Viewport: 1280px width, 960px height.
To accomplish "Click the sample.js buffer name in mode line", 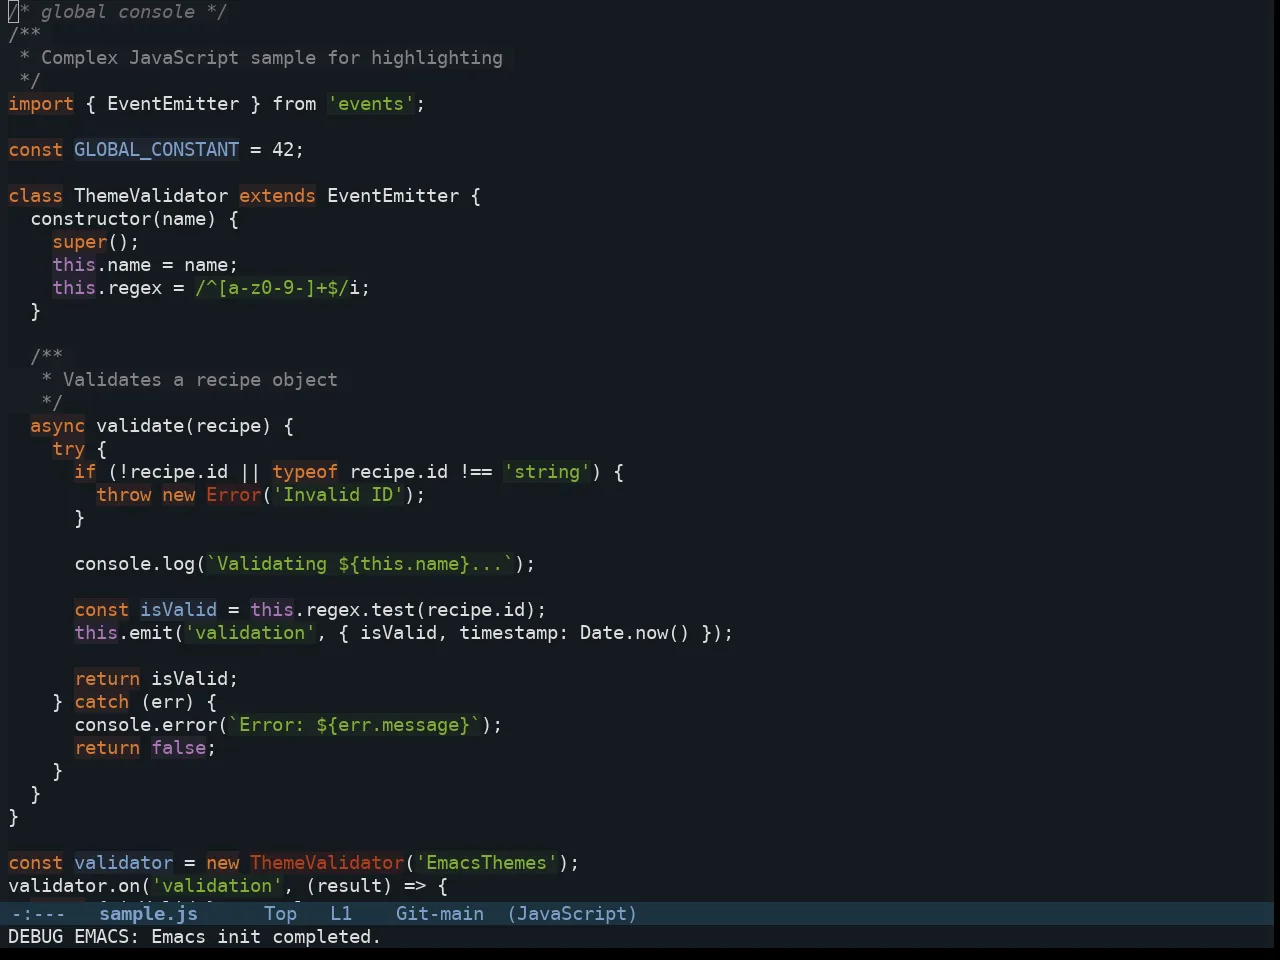I will tap(148, 913).
